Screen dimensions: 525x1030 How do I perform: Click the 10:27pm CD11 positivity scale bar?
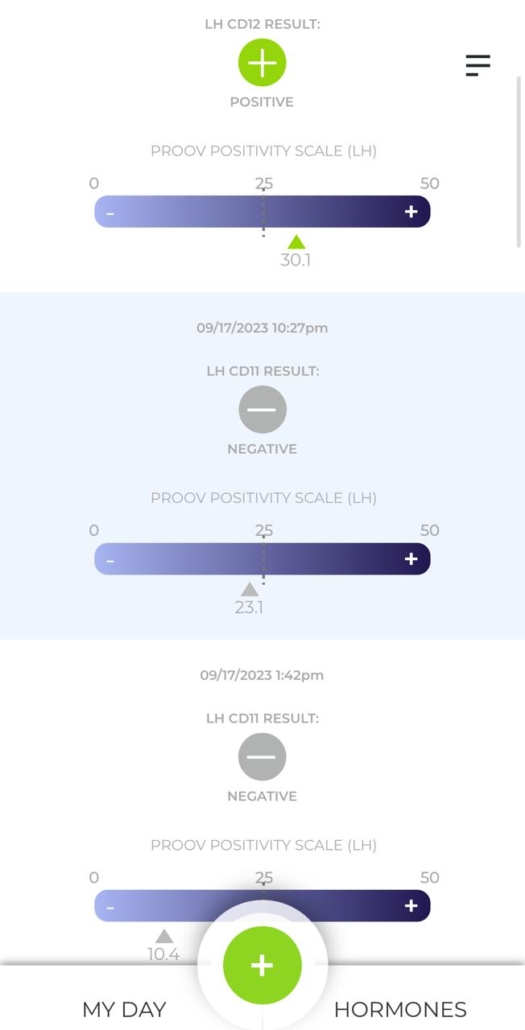tap(262, 558)
